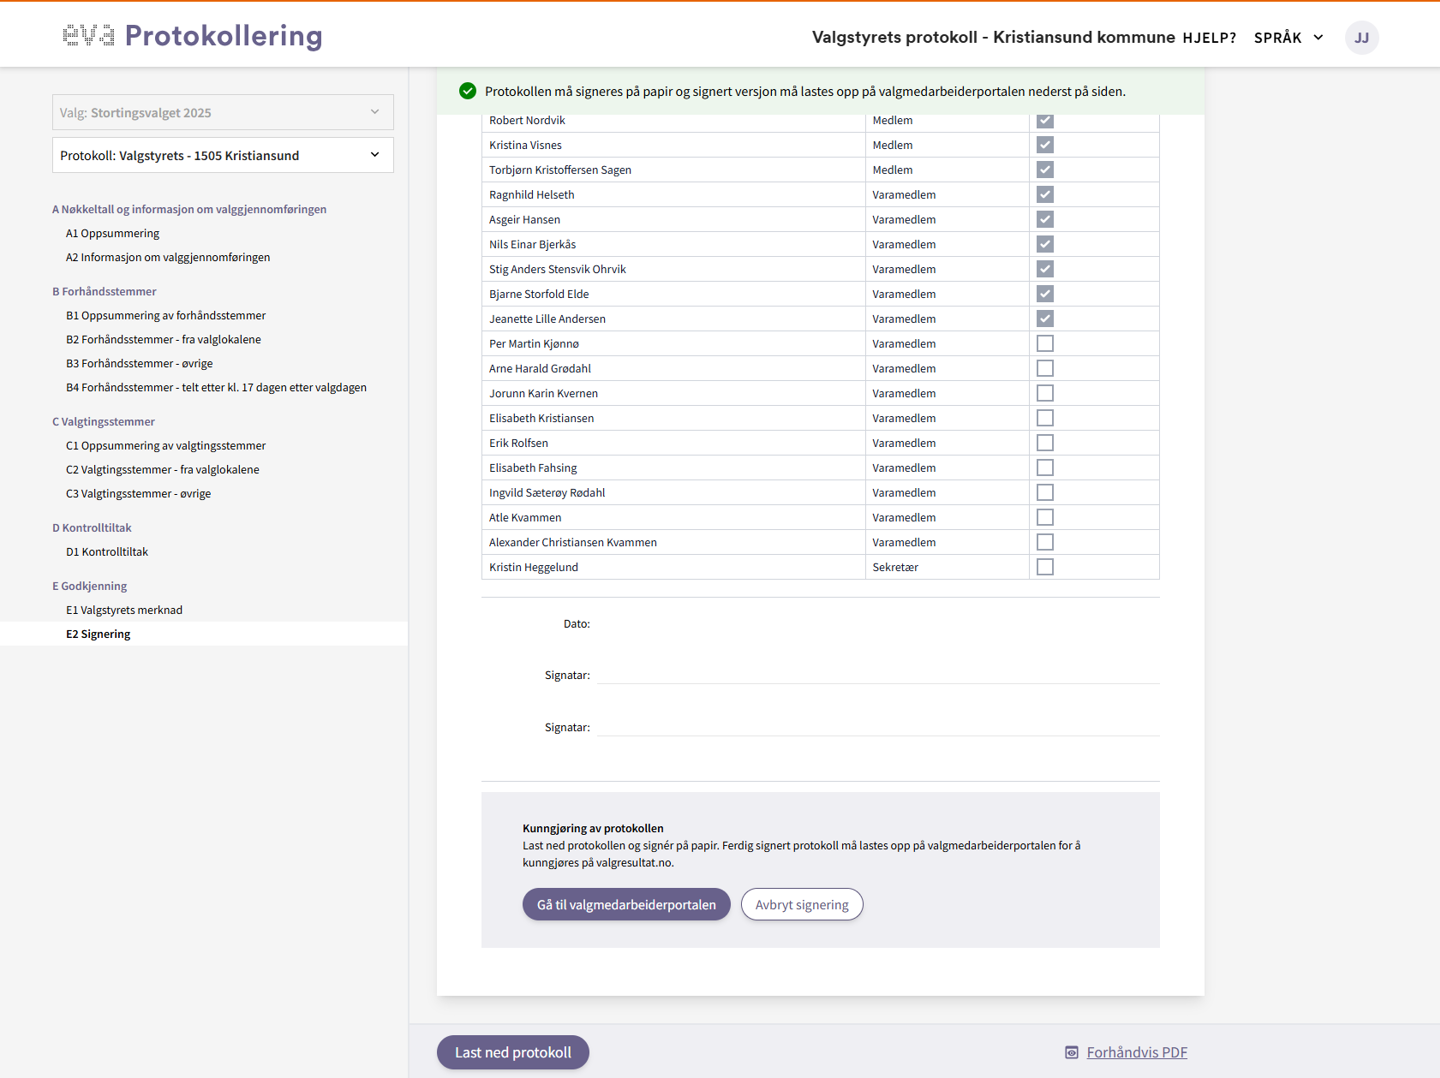
Task: Check the box for secretary Kristin Heggelund
Action: [x=1045, y=567]
